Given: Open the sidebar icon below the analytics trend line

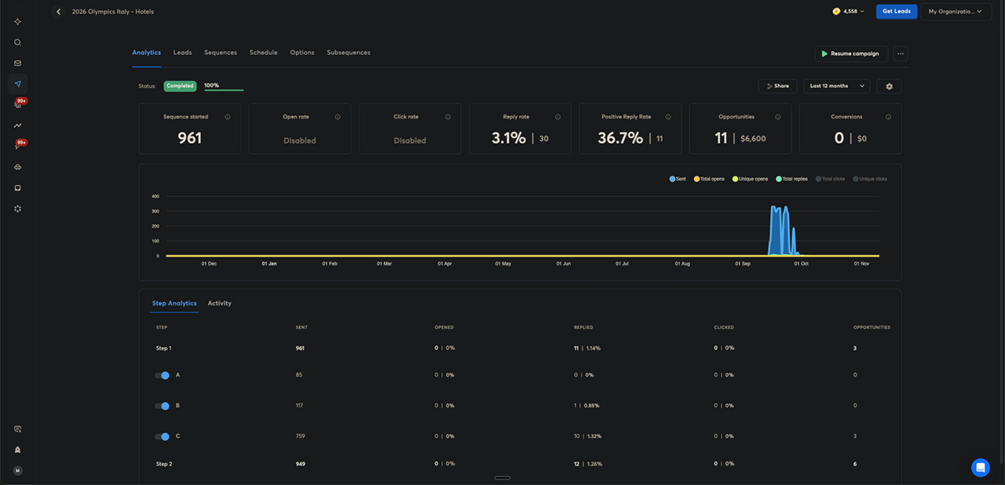Looking at the screenshot, I should [x=18, y=146].
